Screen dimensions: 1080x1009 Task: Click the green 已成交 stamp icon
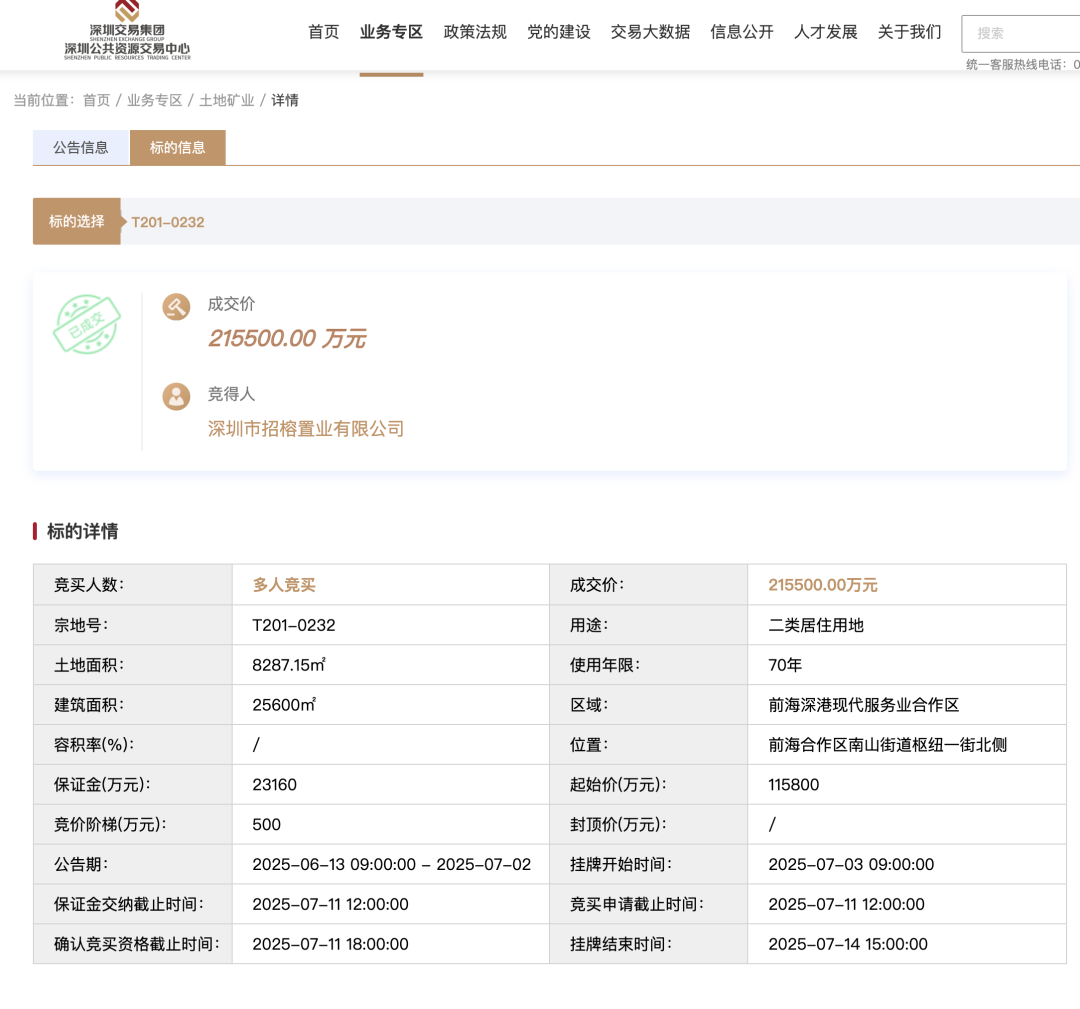click(87, 325)
